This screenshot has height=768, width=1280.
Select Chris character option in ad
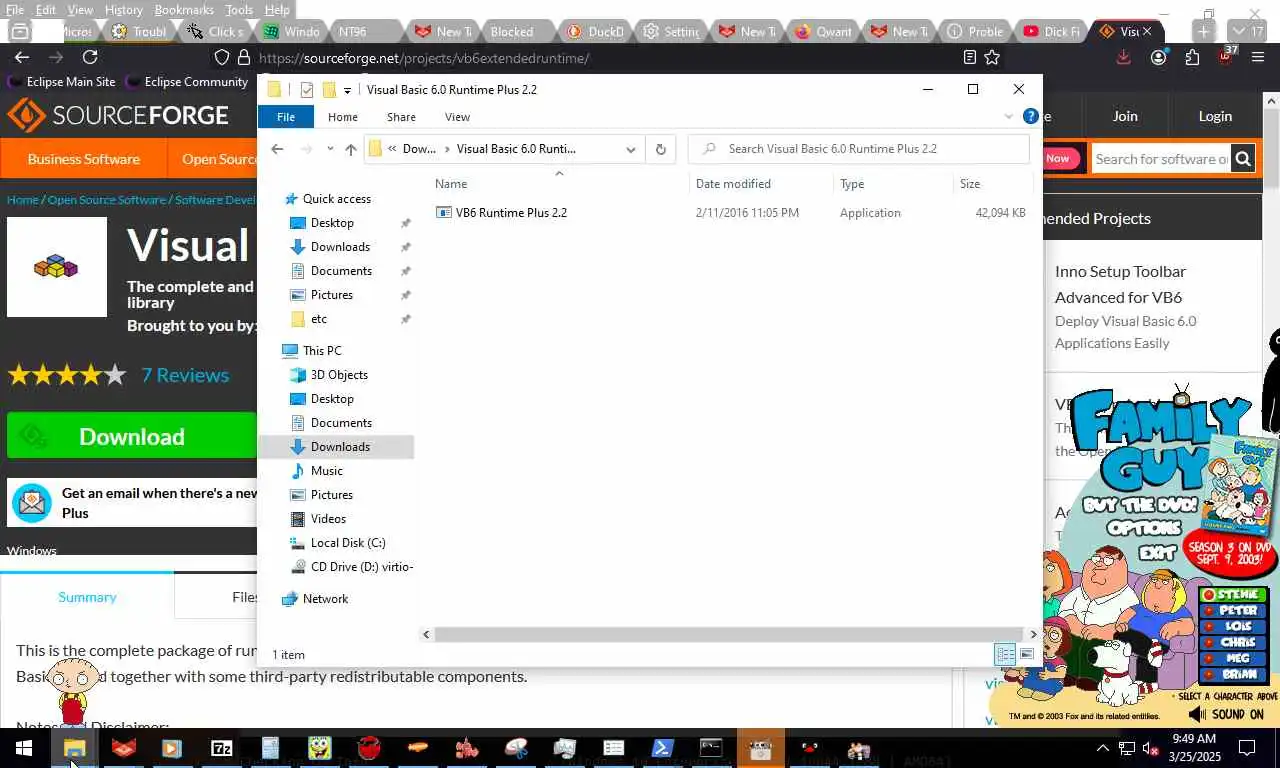1231,642
